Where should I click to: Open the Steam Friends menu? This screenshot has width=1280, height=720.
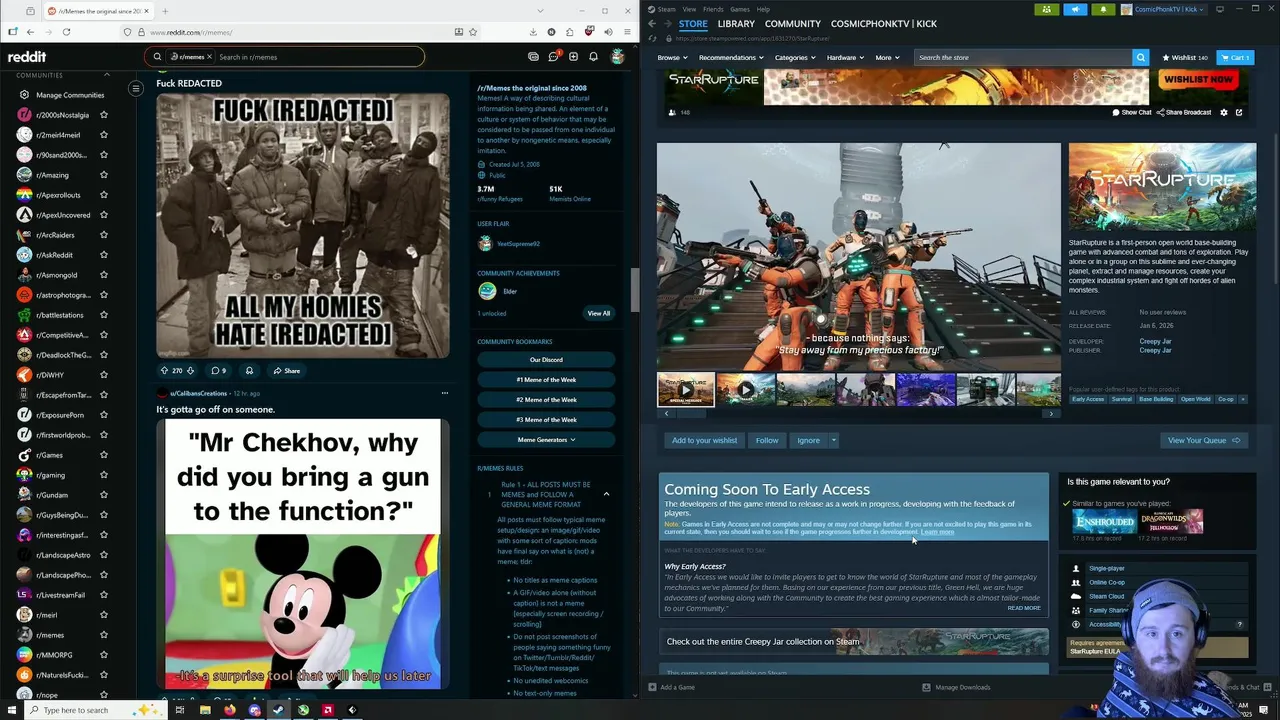[713, 9]
